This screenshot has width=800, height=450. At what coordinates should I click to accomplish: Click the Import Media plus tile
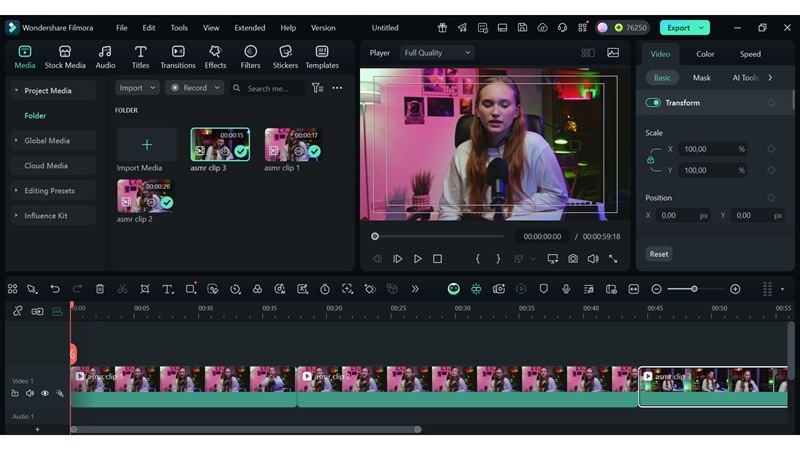point(147,145)
